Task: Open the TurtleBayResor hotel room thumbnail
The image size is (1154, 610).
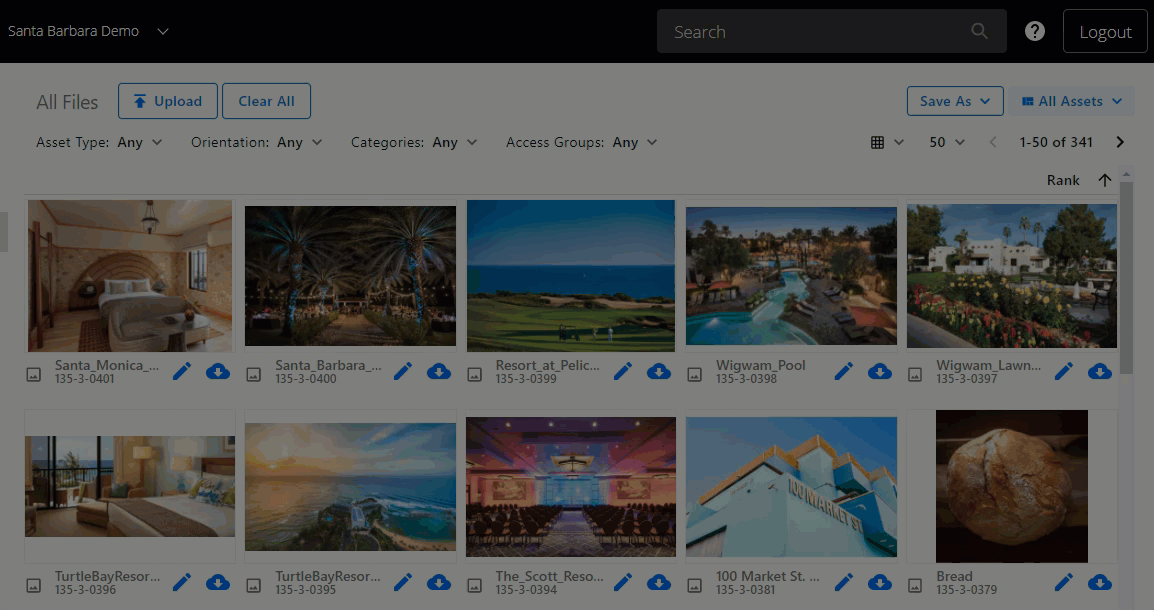Action: coord(130,486)
